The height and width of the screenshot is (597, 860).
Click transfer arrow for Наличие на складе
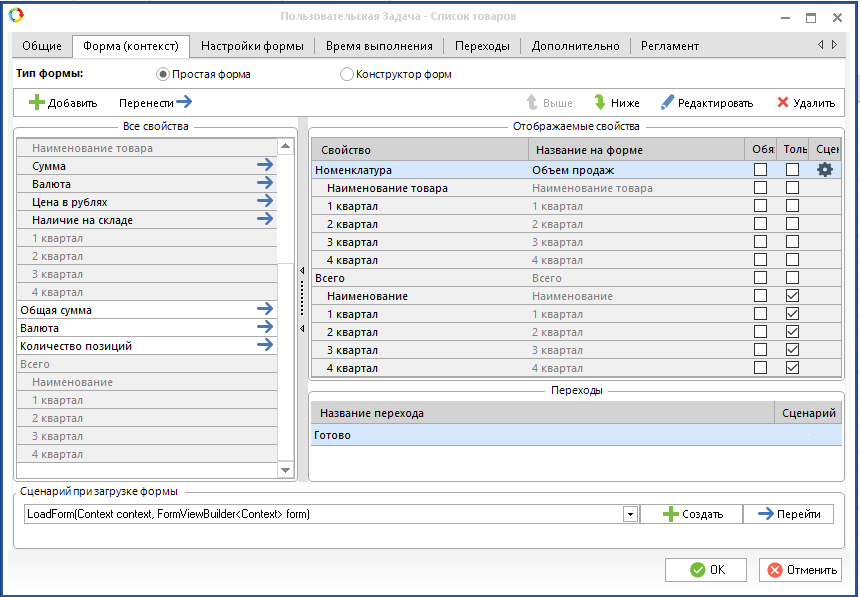click(x=264, y=220)
